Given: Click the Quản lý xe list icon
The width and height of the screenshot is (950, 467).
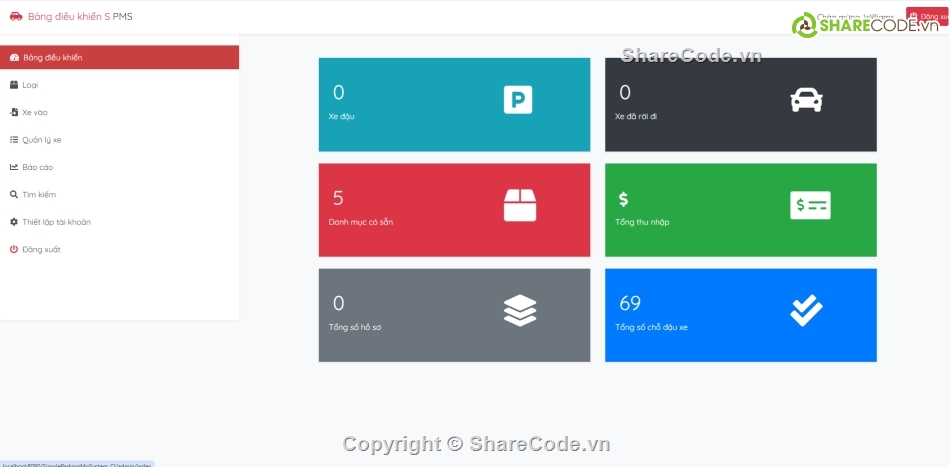Looking at the screenshot, I should pos(14,140).
